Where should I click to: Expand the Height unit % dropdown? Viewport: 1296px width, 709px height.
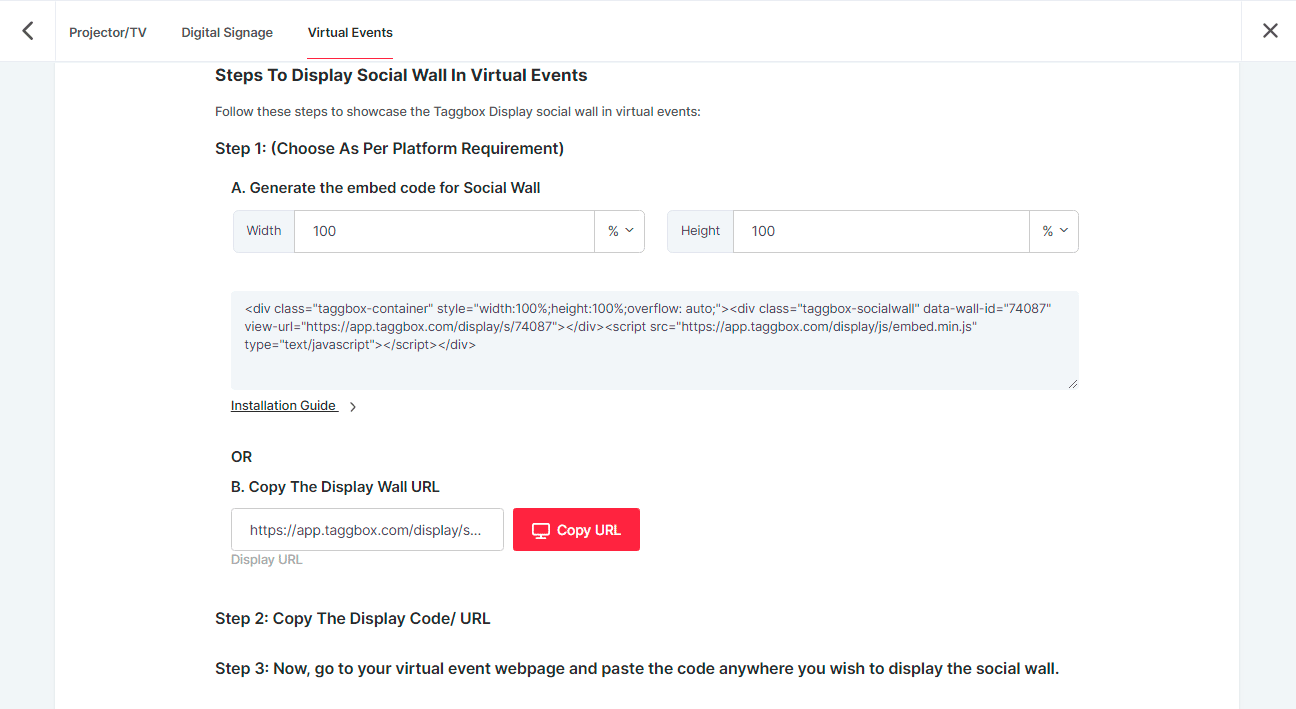point(1054,231)
